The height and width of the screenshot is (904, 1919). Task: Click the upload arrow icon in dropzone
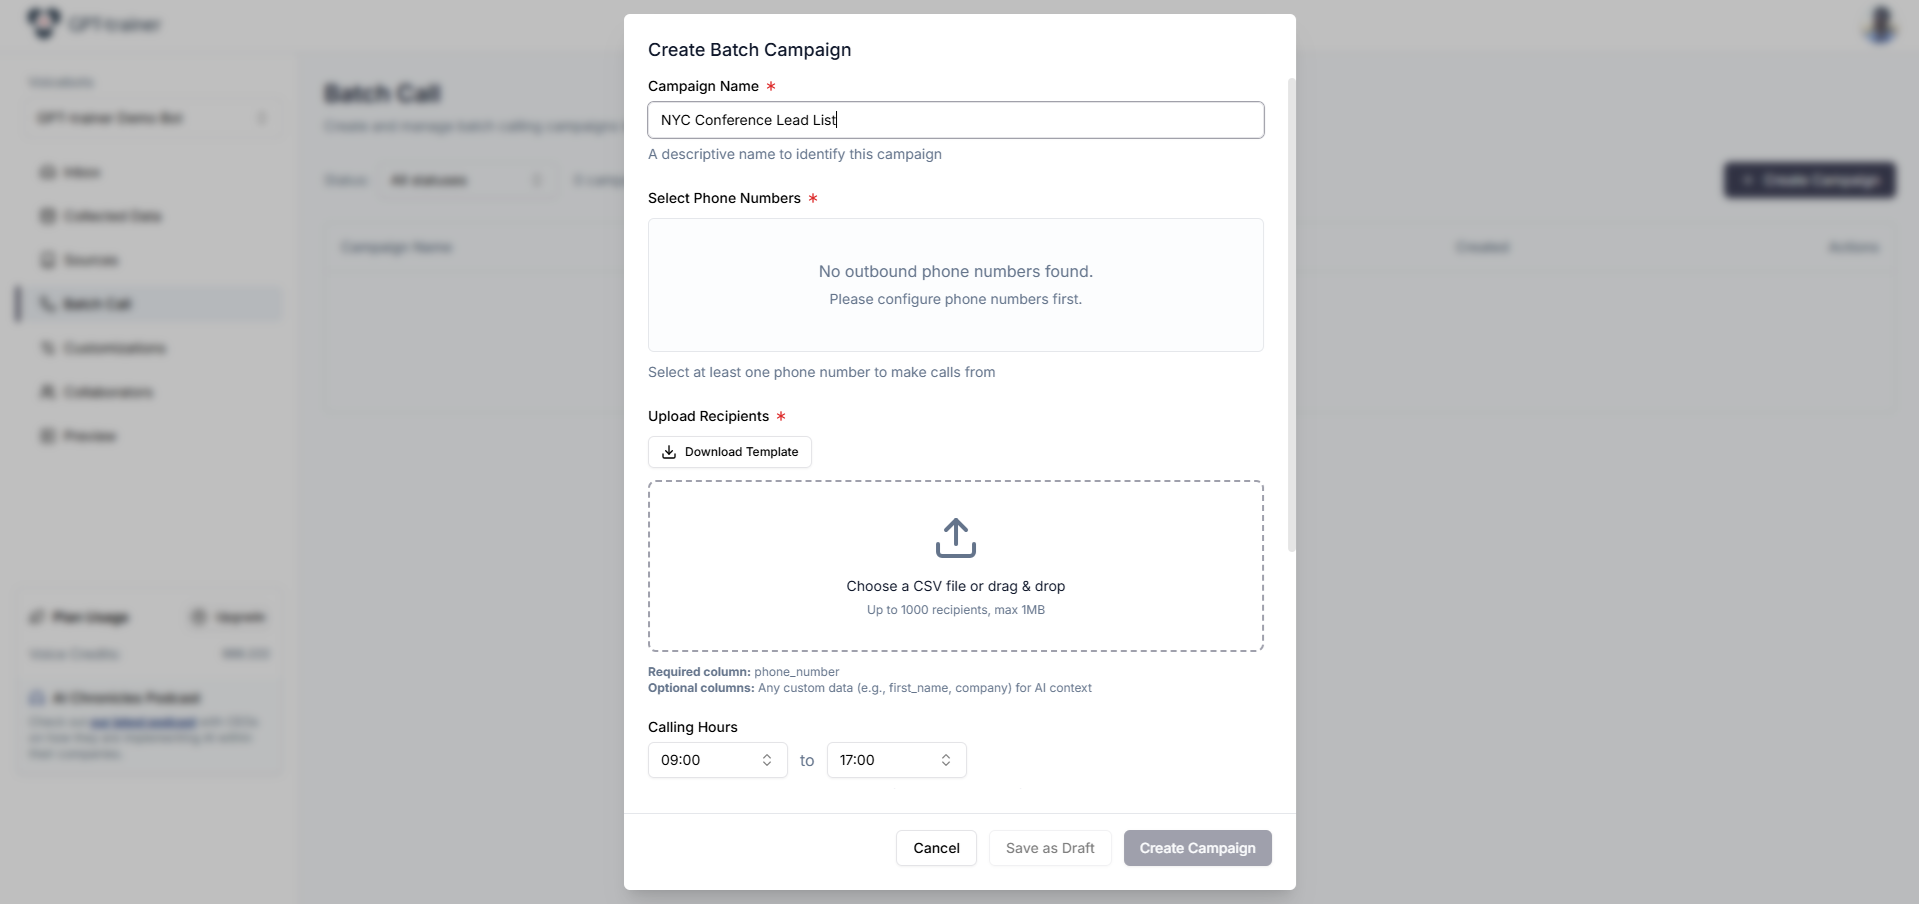(x=955, y=538)
